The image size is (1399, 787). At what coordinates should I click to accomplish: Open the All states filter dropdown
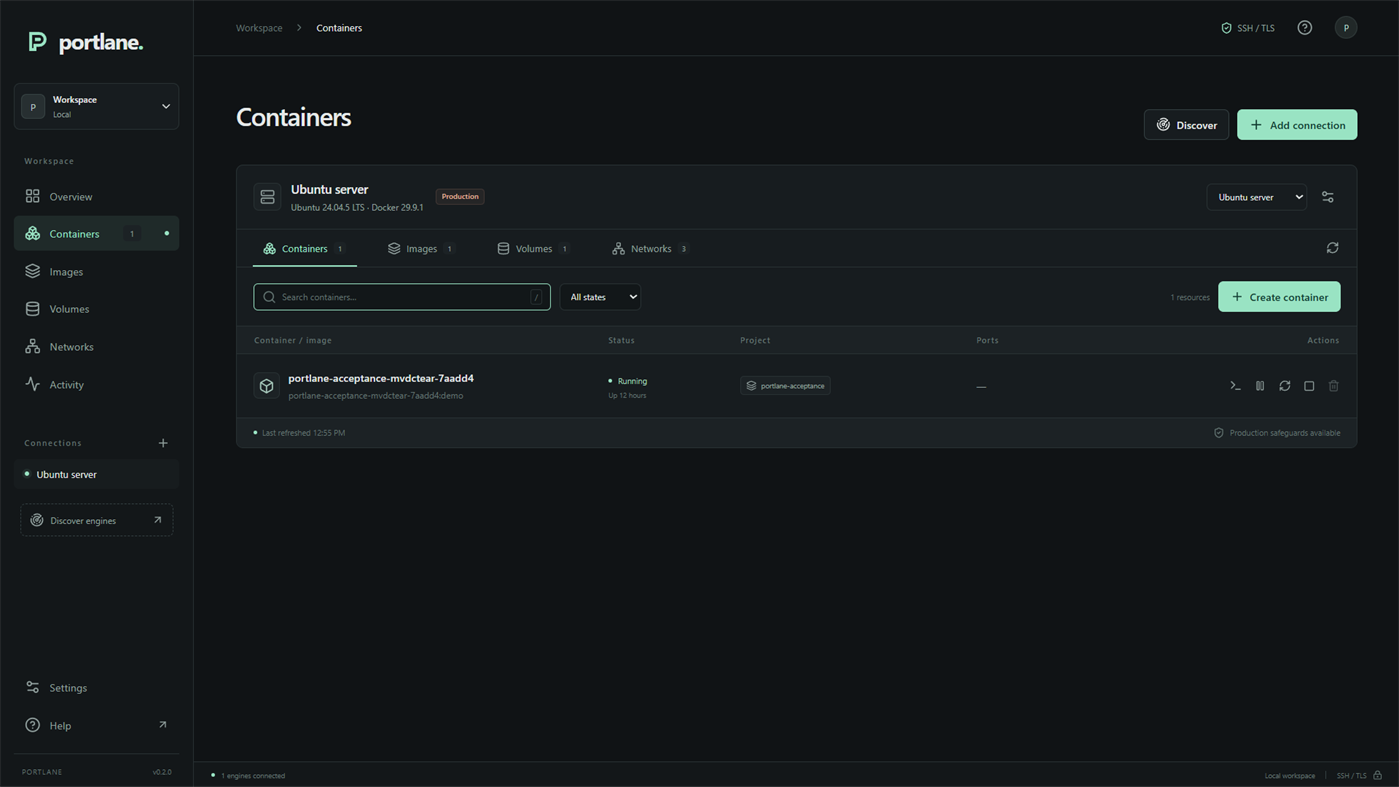600,297
